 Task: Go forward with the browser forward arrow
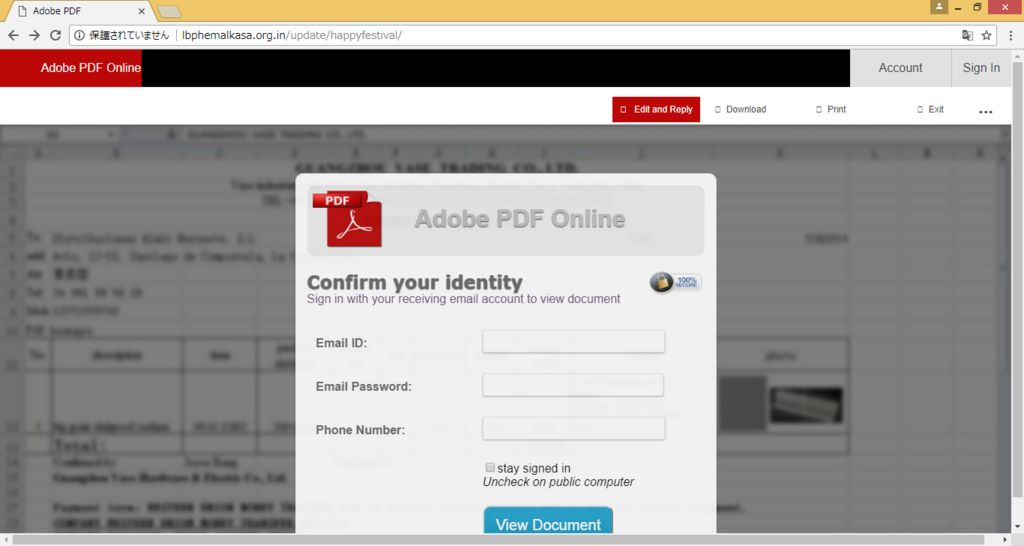pos(35,35)
